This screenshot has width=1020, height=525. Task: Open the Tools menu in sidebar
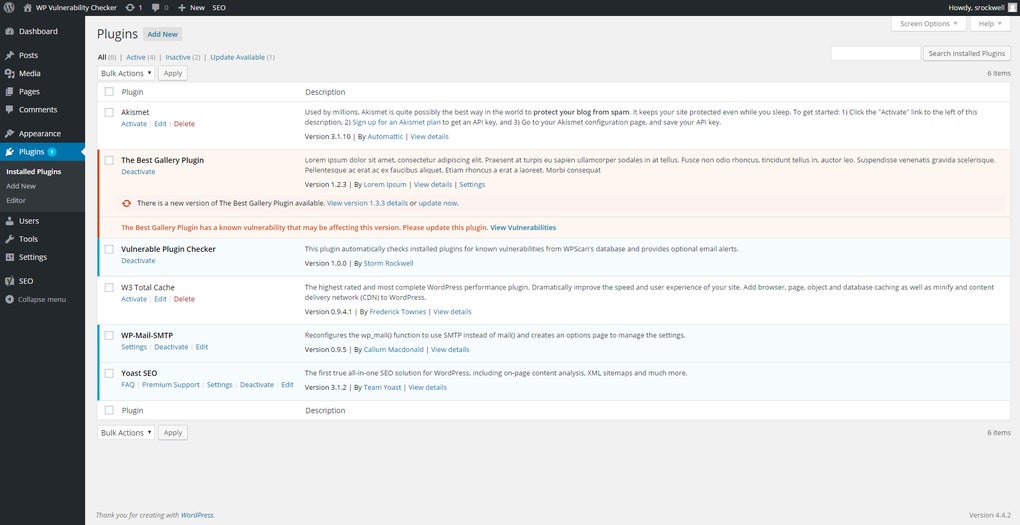pyautogui.click(x=28, y=239)
